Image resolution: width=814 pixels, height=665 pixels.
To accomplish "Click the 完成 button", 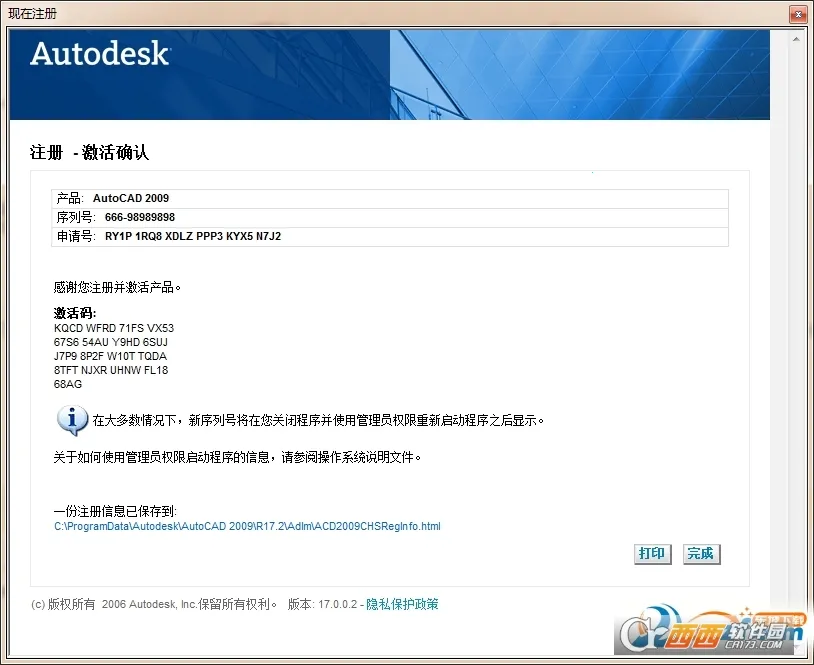I will [x=701, y=553].
